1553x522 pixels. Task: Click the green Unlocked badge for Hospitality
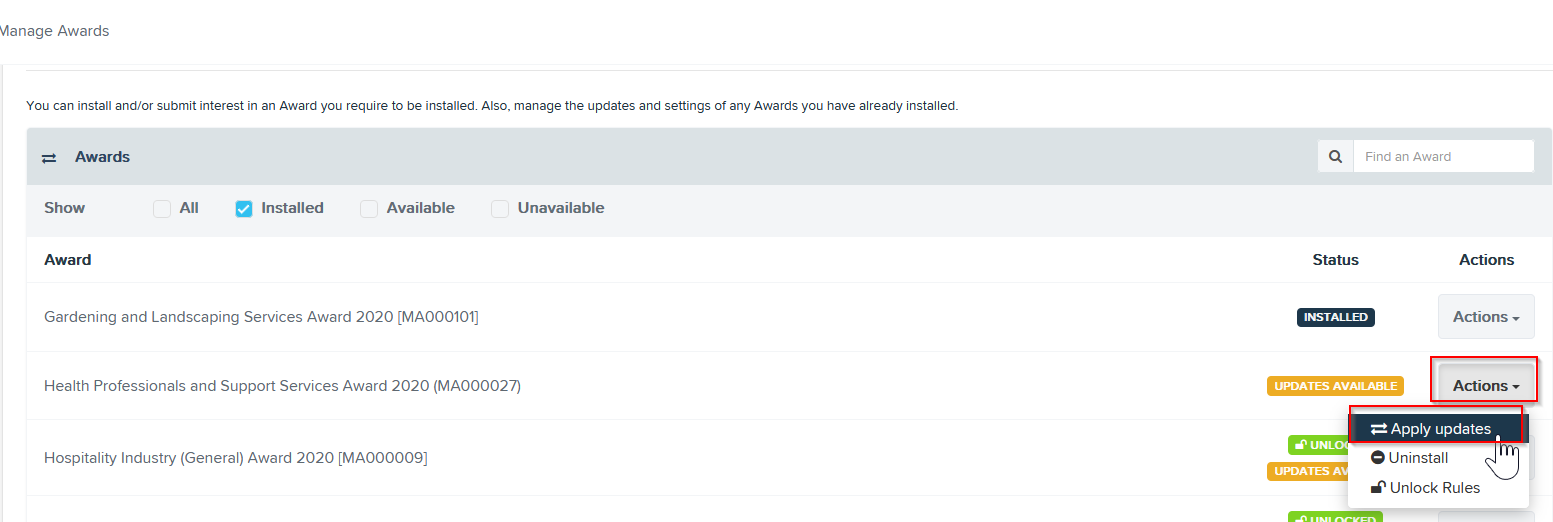(1318, 445)
